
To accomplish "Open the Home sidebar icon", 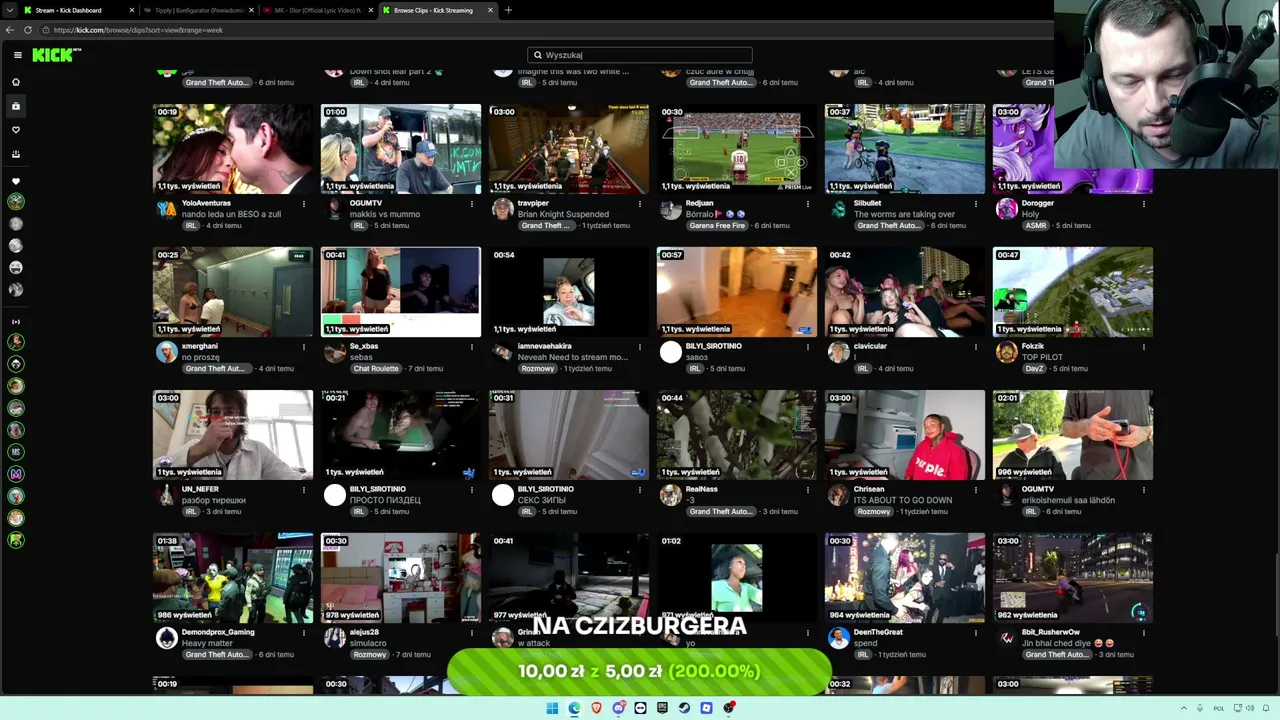I will click(16, 82).
